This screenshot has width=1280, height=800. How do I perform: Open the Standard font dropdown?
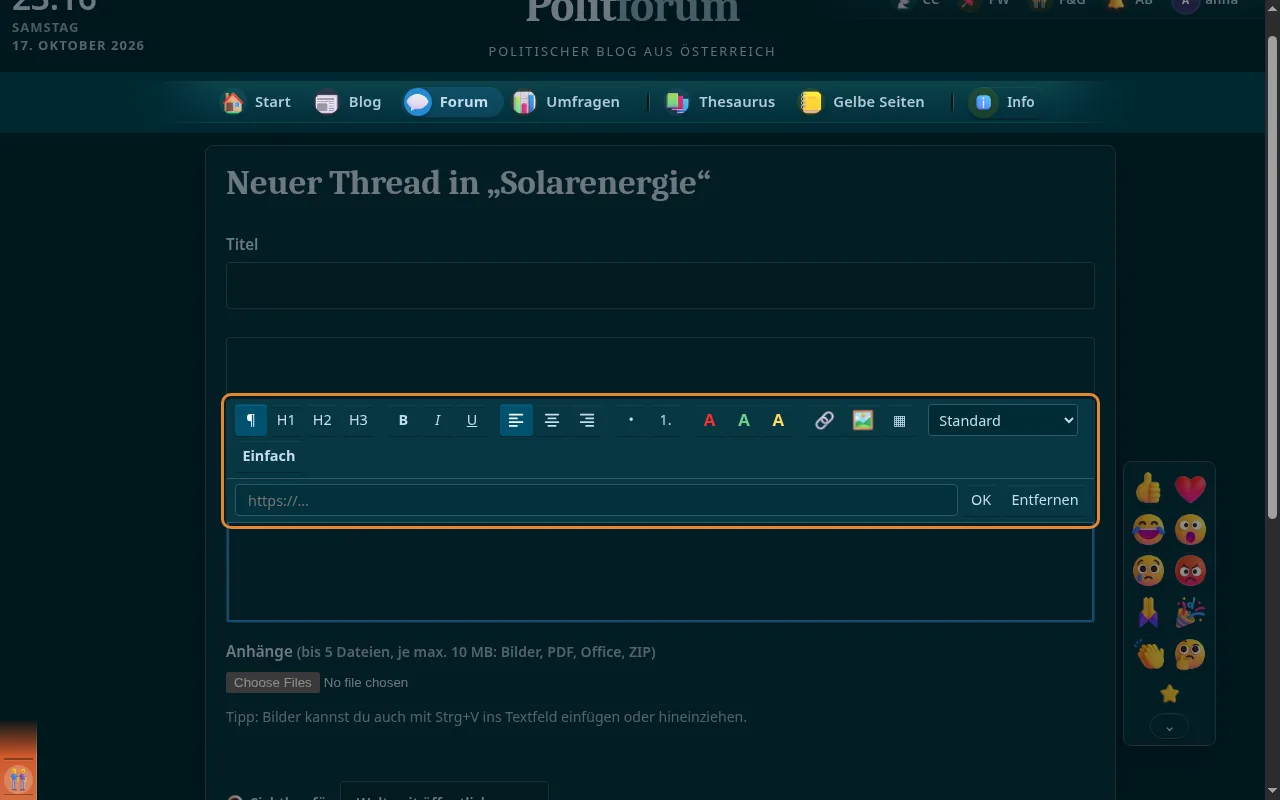coord(1003,420)
